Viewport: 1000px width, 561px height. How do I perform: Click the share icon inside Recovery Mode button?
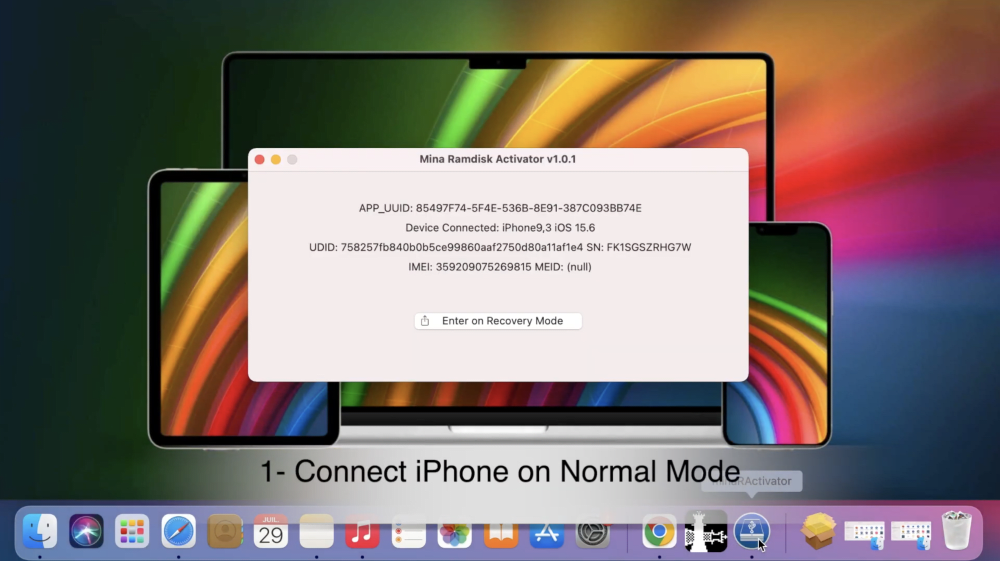425,321
